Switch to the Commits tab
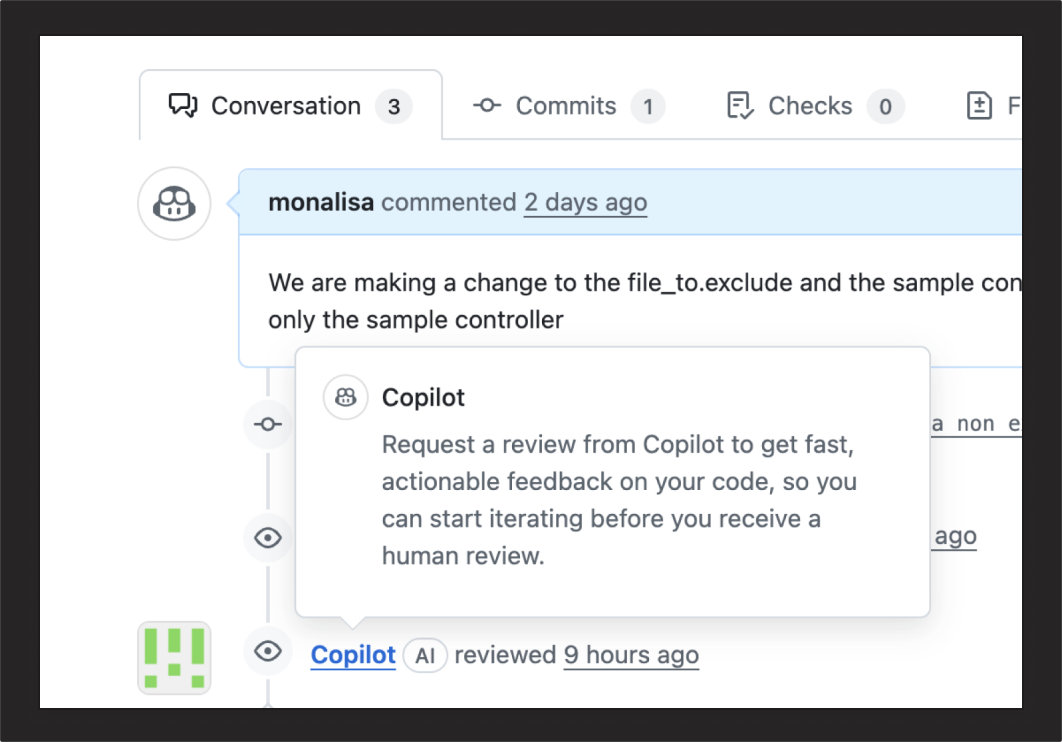This screenshot has width=1062, height=742. (568, 106)
